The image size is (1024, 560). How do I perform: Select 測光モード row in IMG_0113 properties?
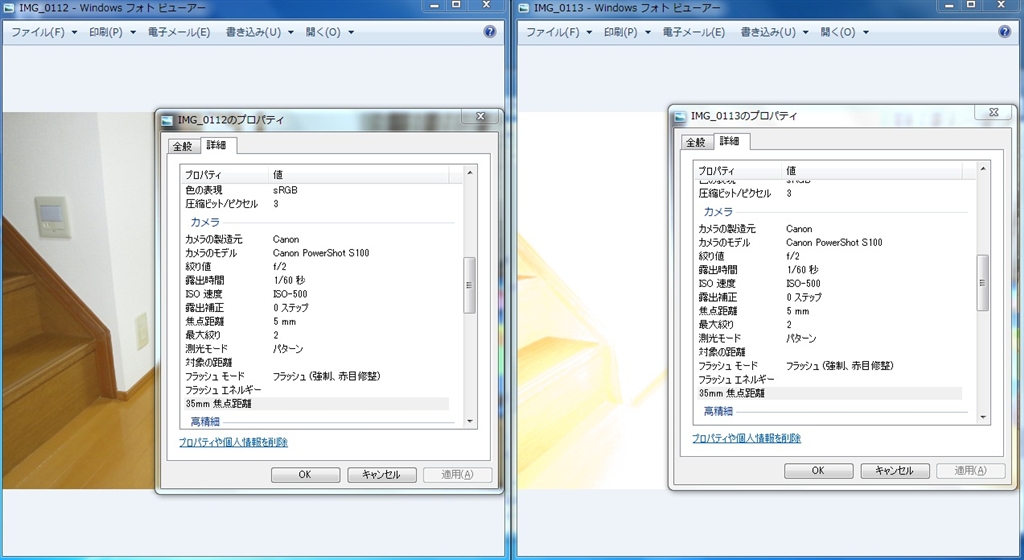(x=829, y=338)
